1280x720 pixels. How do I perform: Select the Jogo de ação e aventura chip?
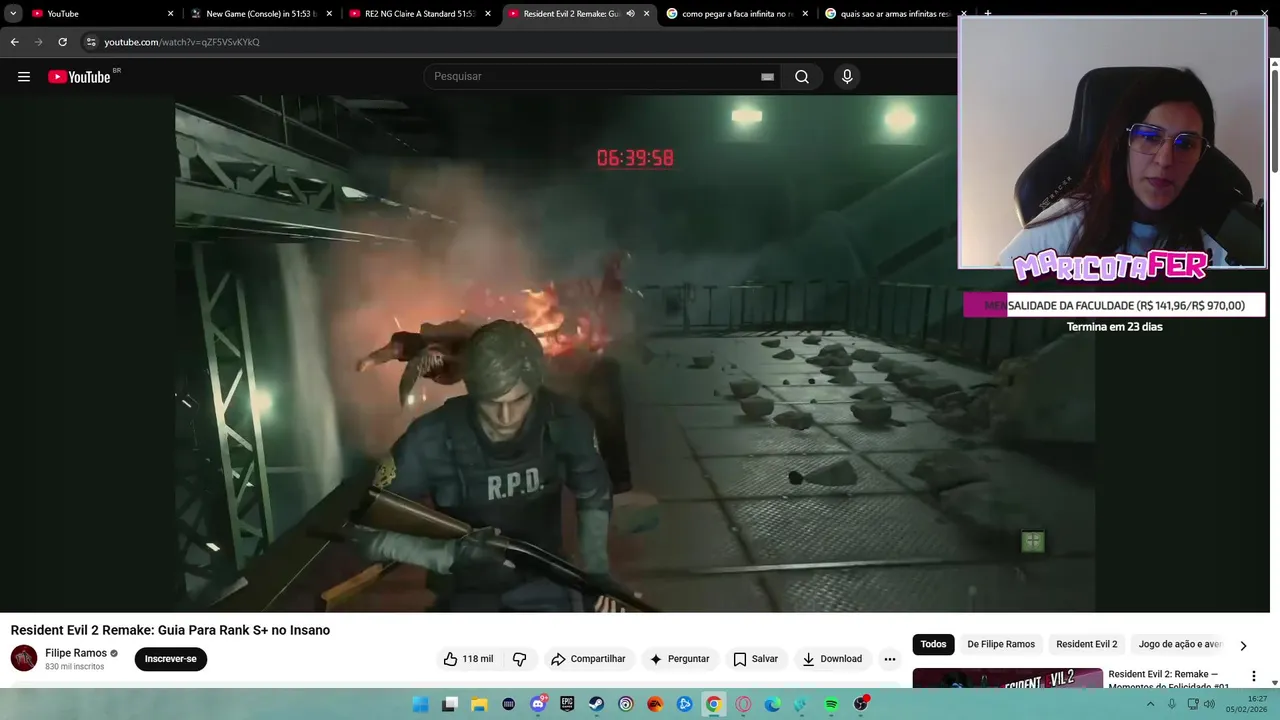coord(1180,644)
